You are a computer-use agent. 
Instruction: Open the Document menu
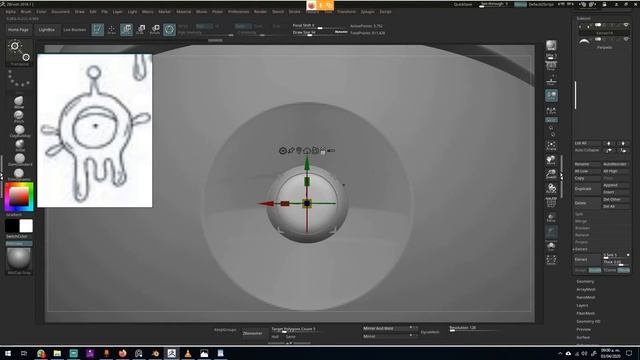point(60,12)
